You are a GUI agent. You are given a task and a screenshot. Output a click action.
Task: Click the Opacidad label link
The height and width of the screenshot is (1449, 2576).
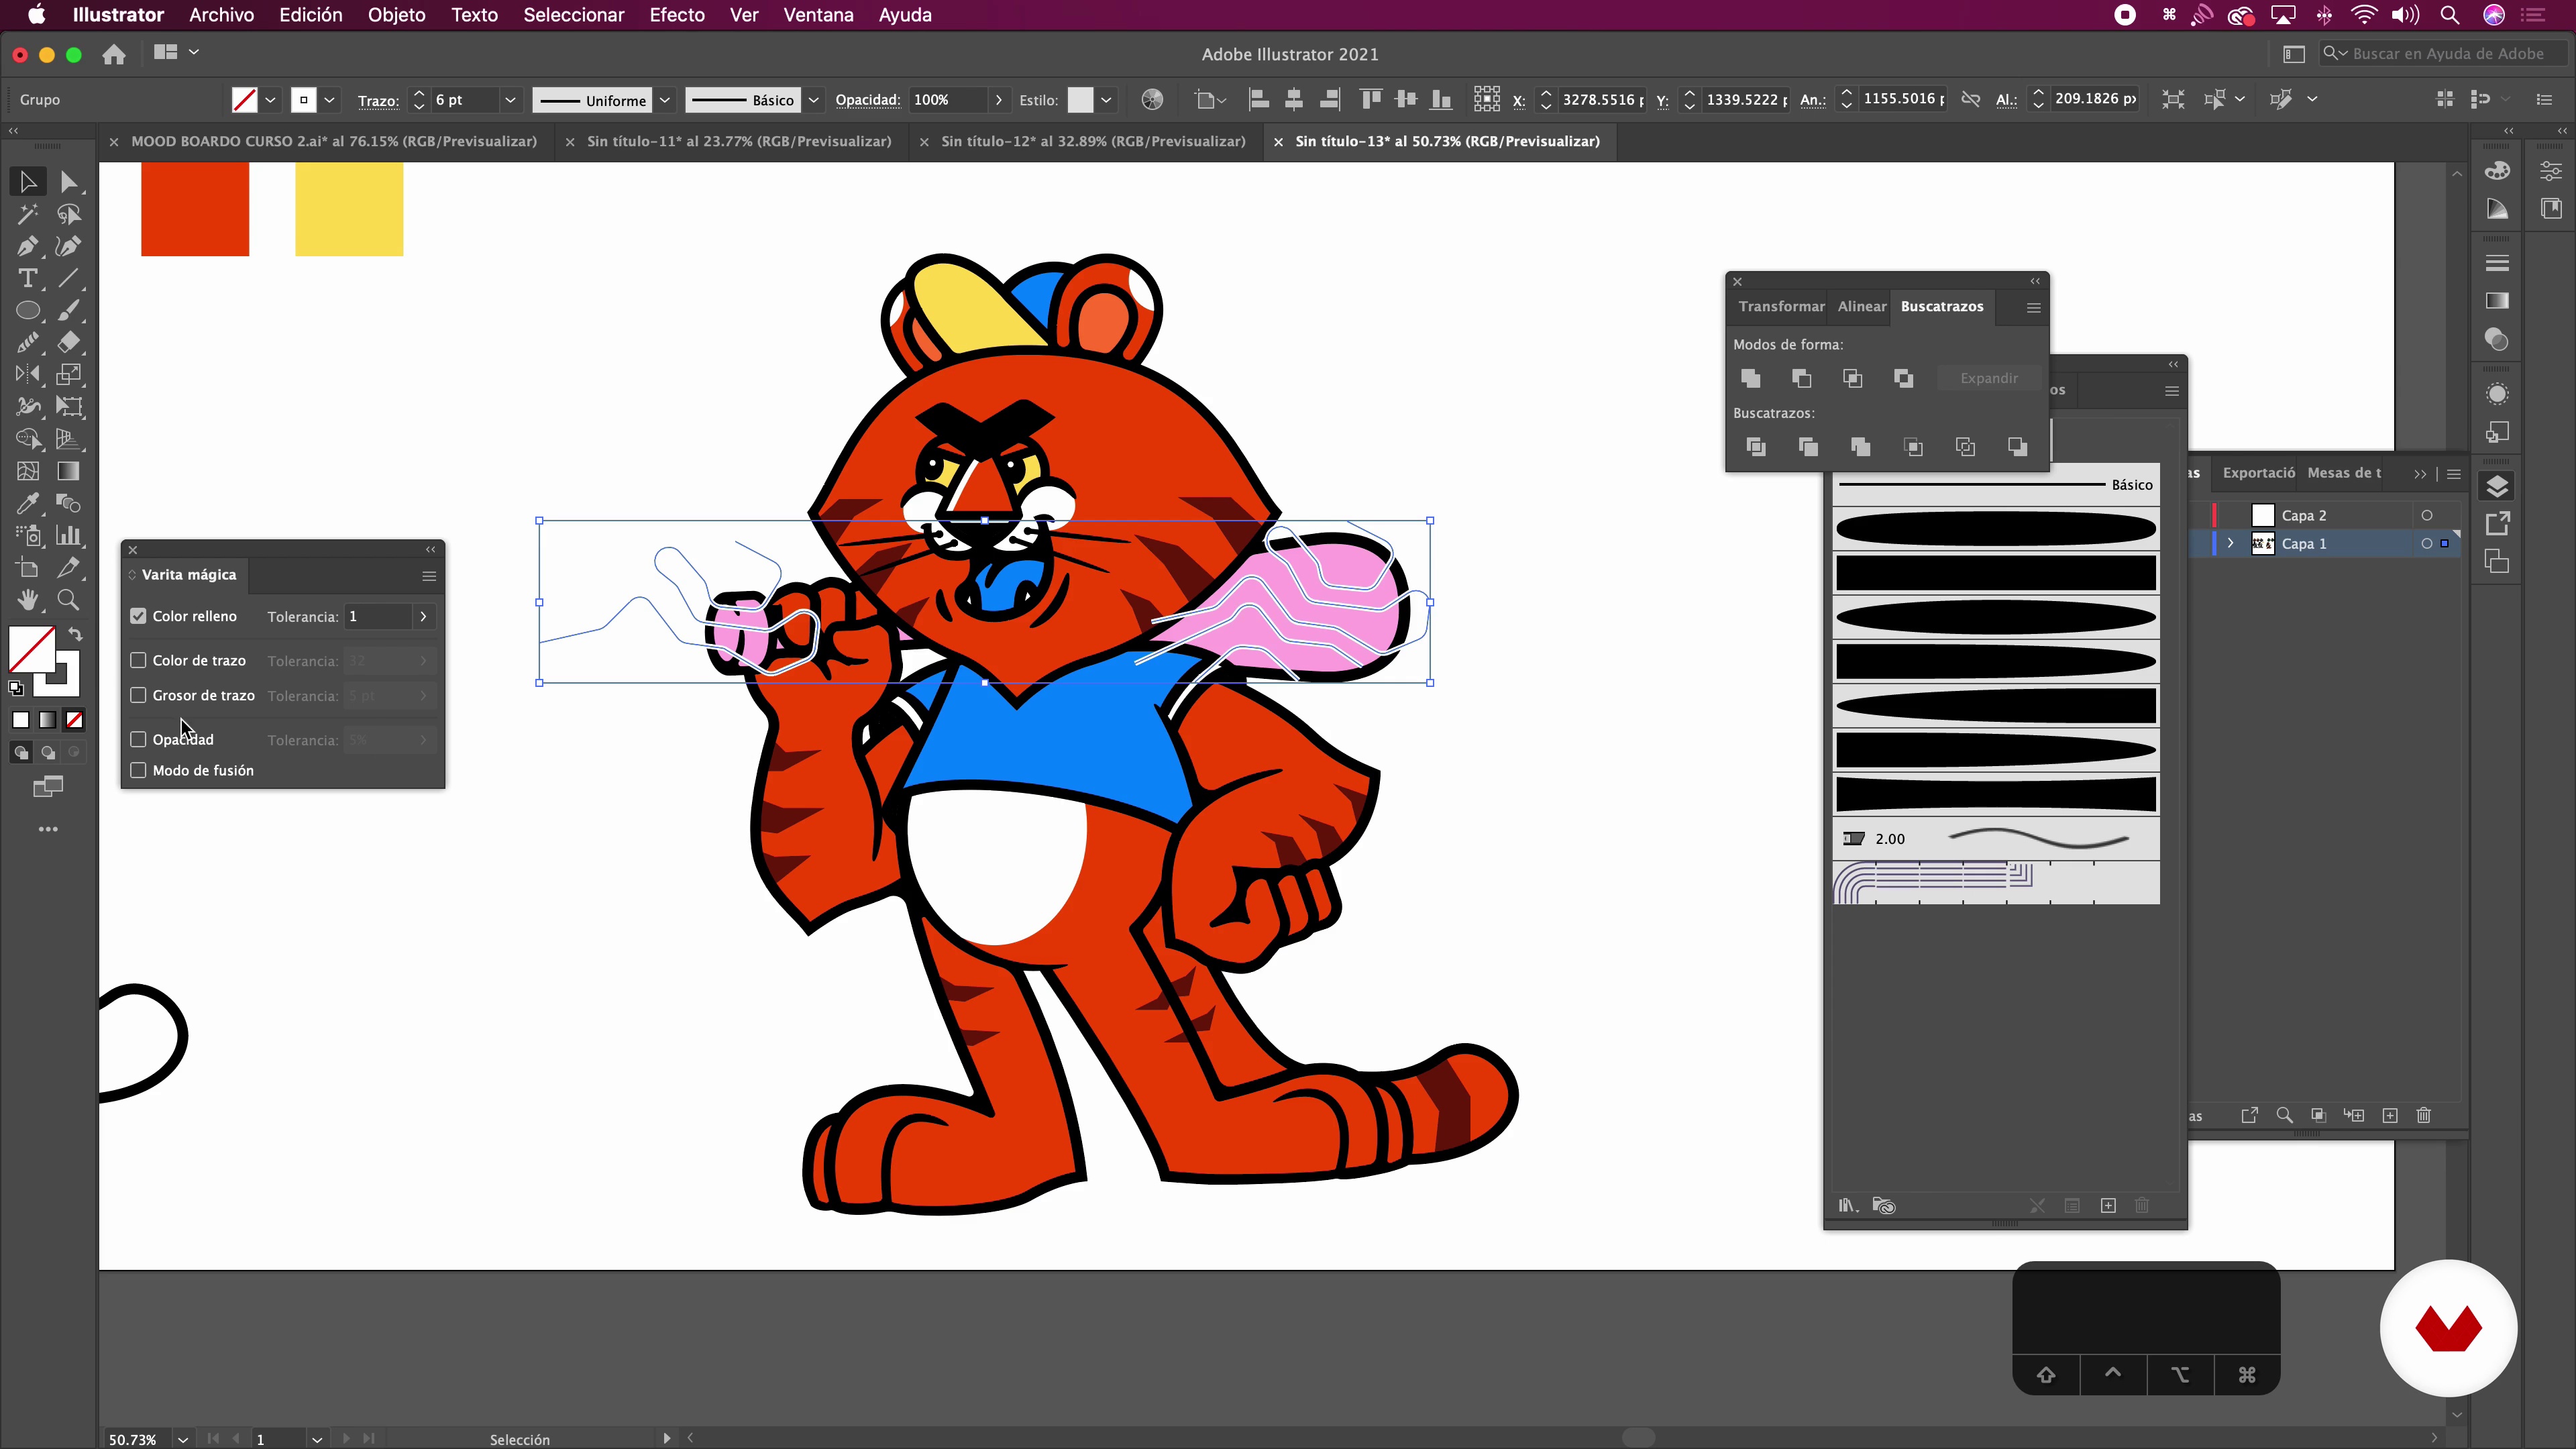868,100
